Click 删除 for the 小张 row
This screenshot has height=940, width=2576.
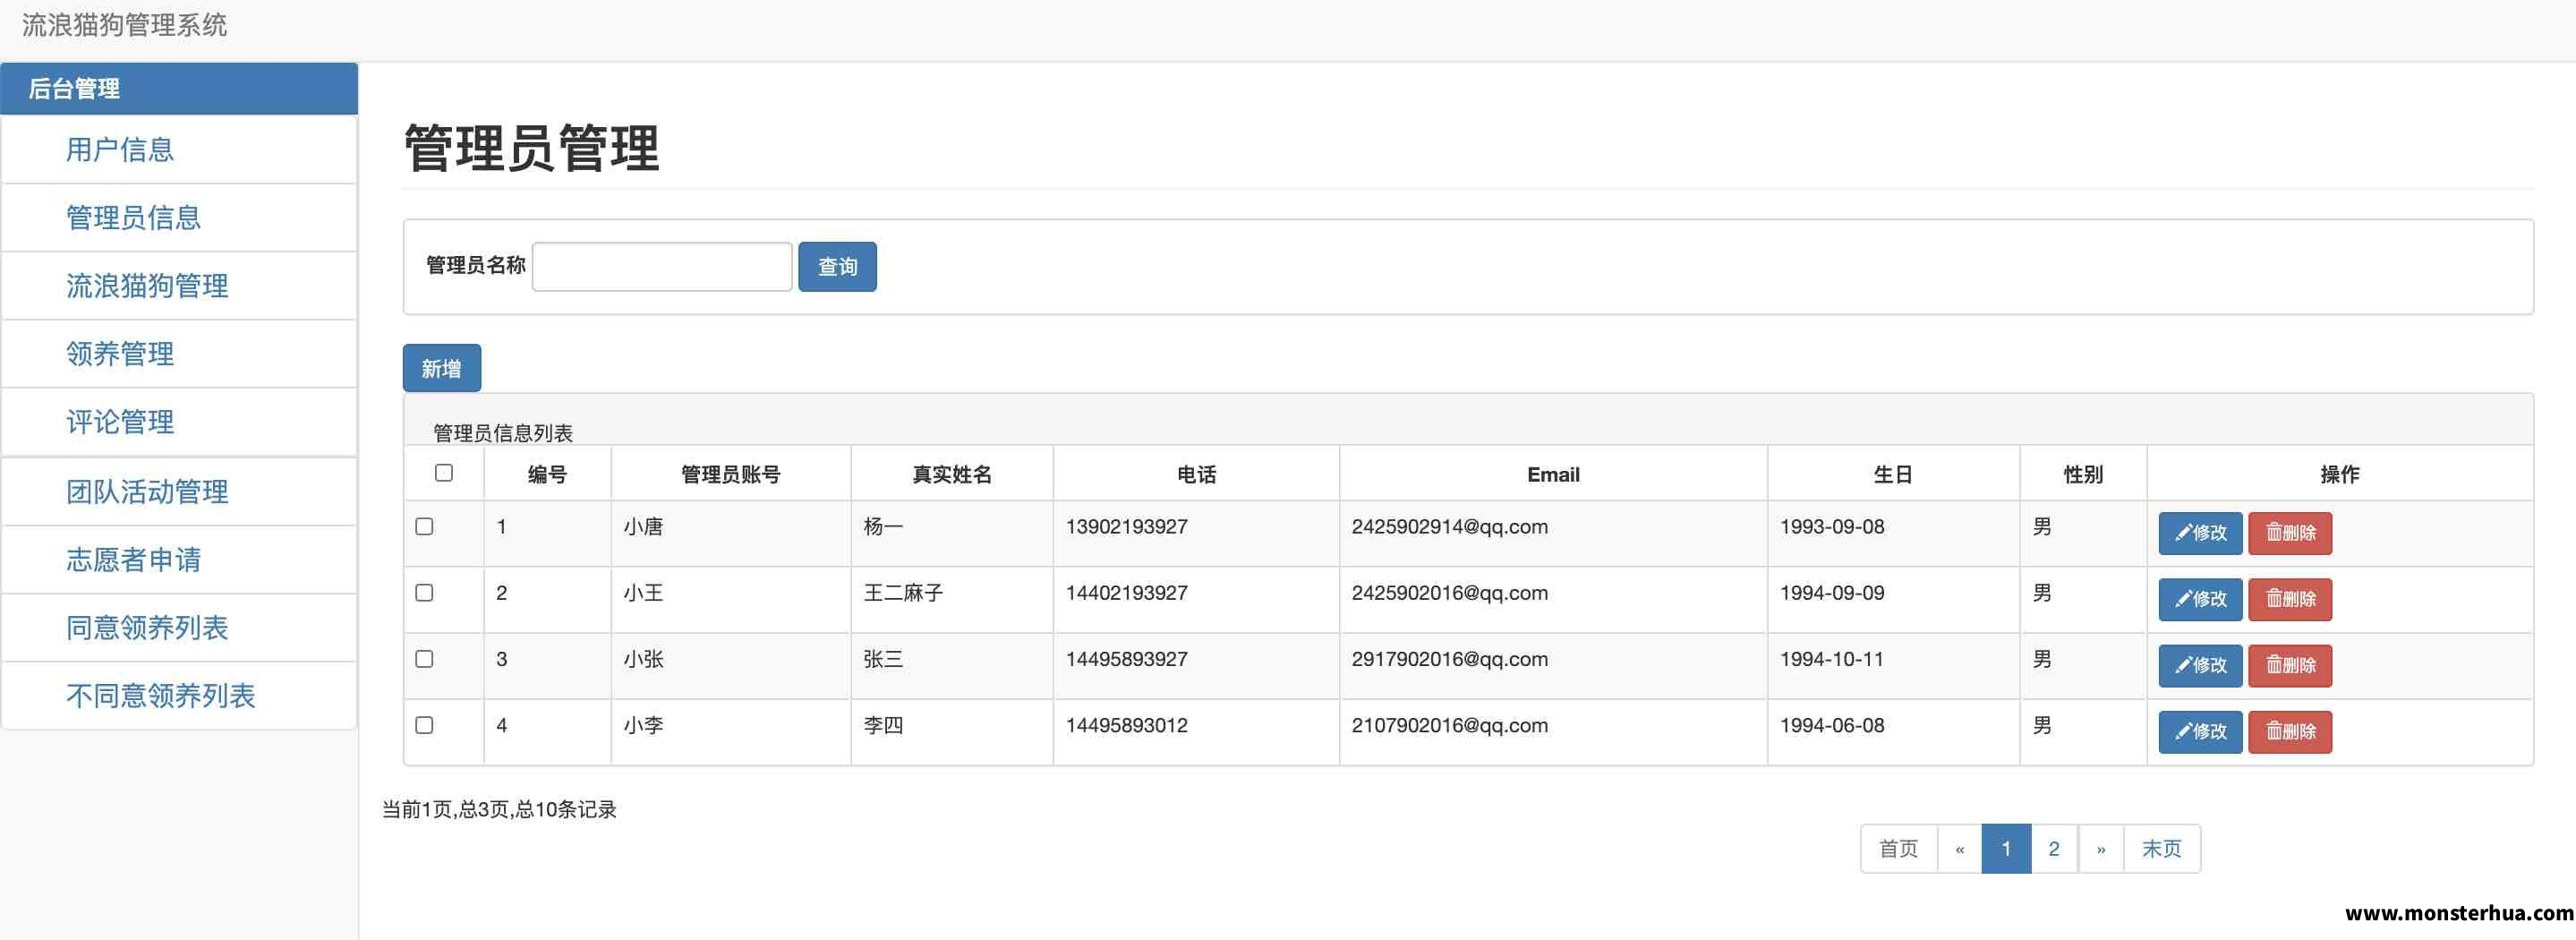pyautogui.click(x=2290, y=665)
